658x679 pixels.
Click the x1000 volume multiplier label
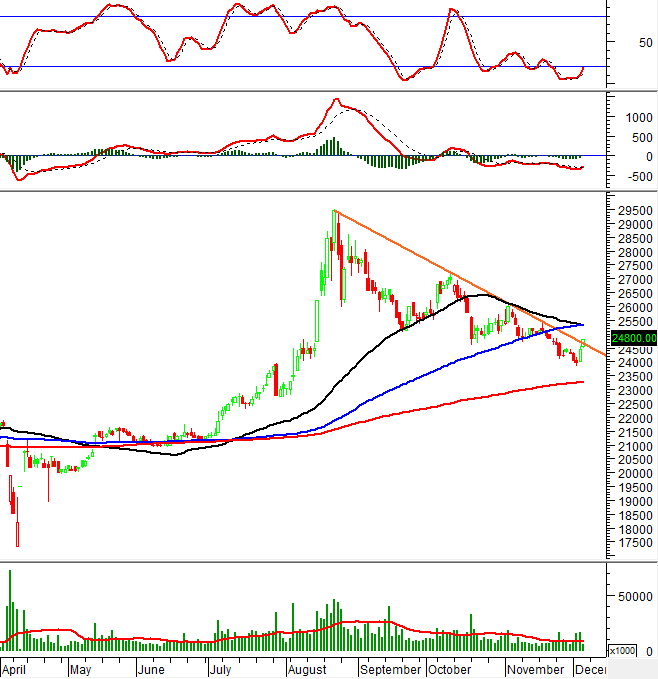623,651
